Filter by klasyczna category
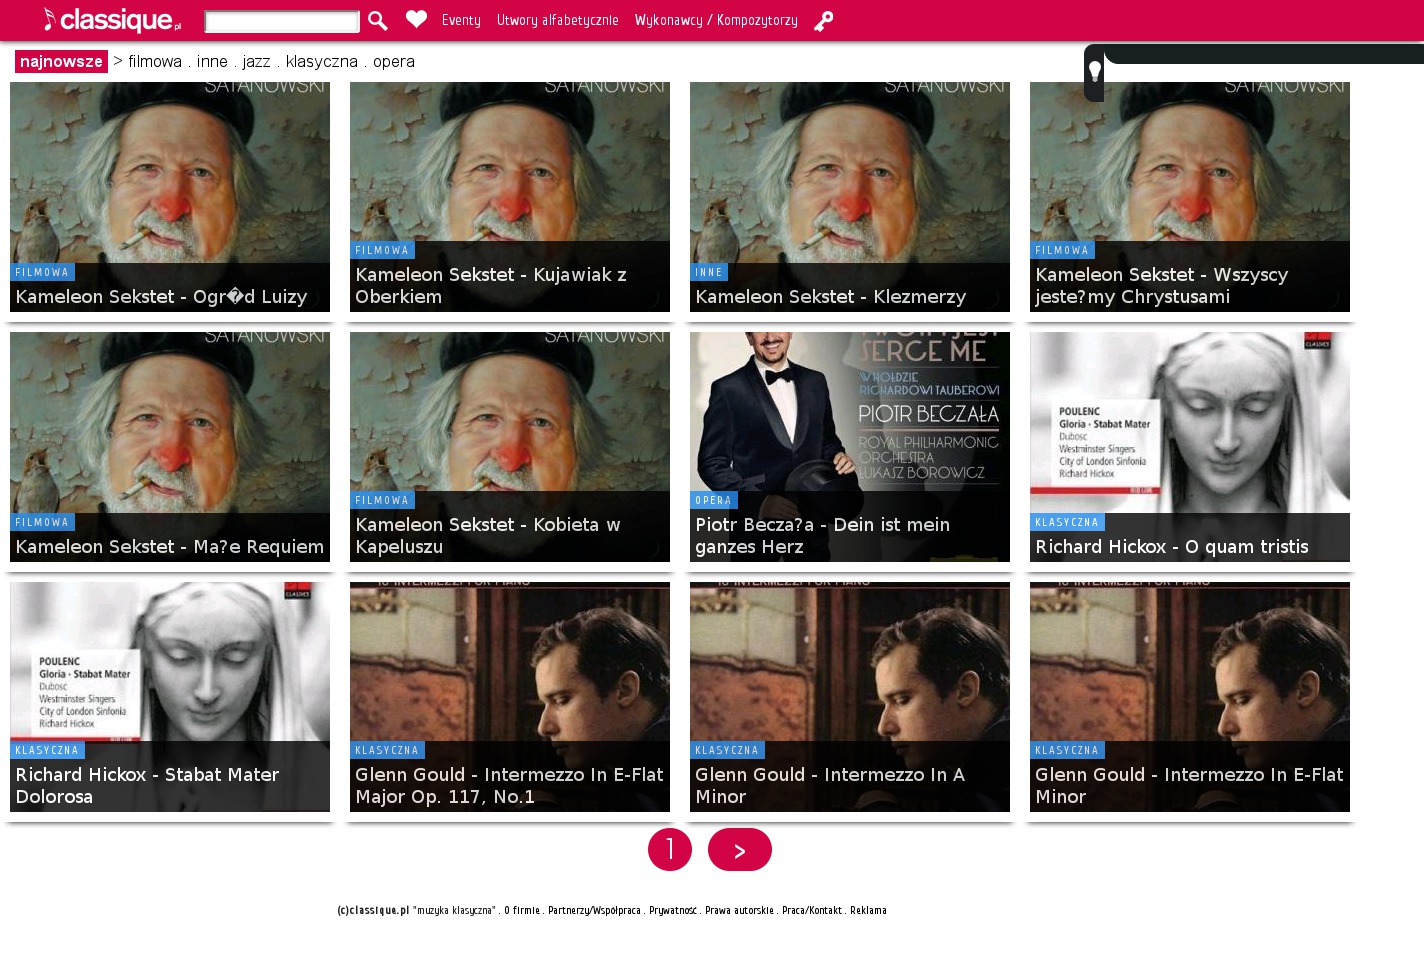The image size is (1424, 977). pyautogui.click(x=321, y=62)
